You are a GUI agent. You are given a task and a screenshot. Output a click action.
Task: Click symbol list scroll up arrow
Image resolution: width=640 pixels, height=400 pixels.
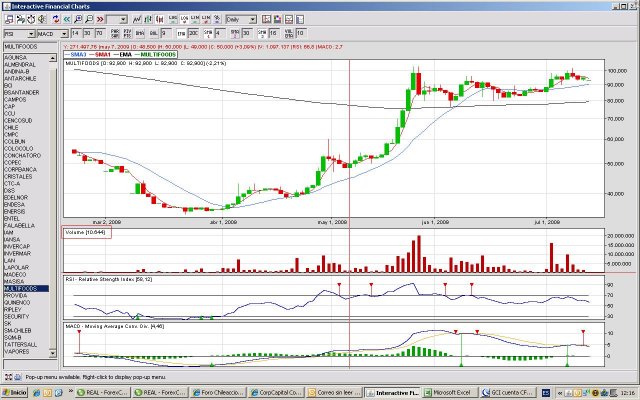point(53,58)
